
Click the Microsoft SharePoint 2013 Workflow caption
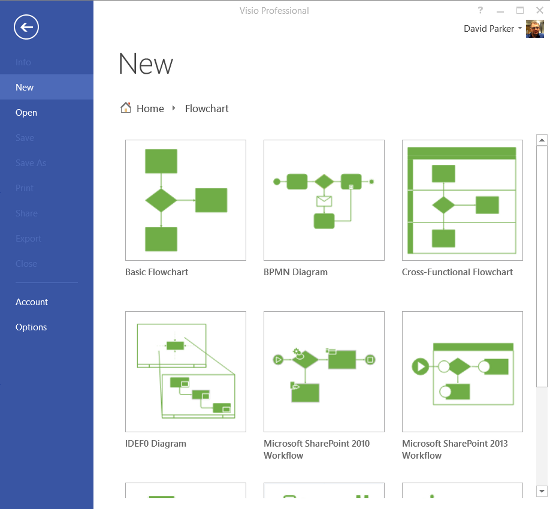point(455,450)
